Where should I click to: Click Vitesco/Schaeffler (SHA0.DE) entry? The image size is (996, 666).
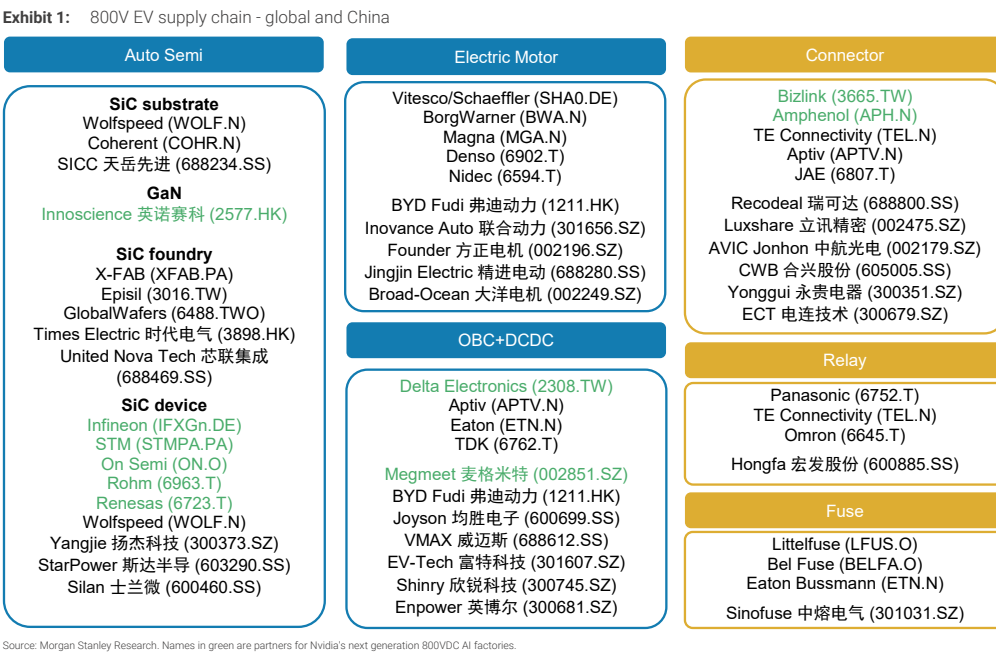(505, 99)
